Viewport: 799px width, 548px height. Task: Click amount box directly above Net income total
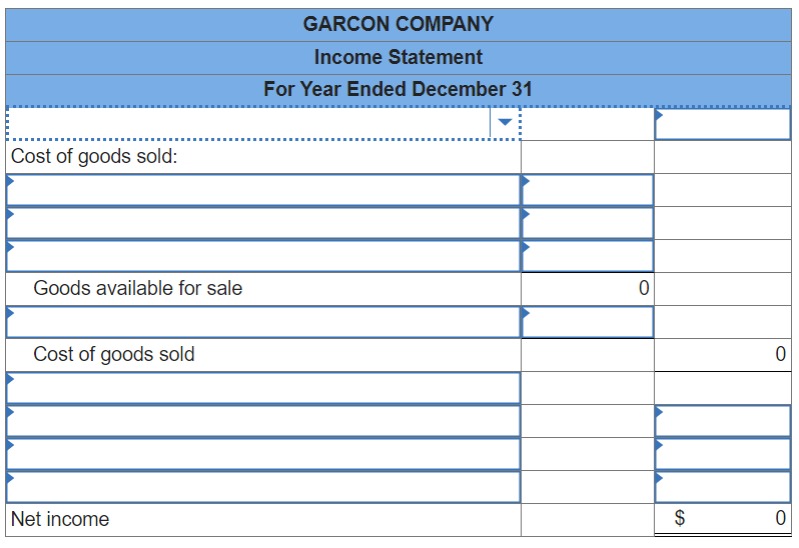(723, 487)
